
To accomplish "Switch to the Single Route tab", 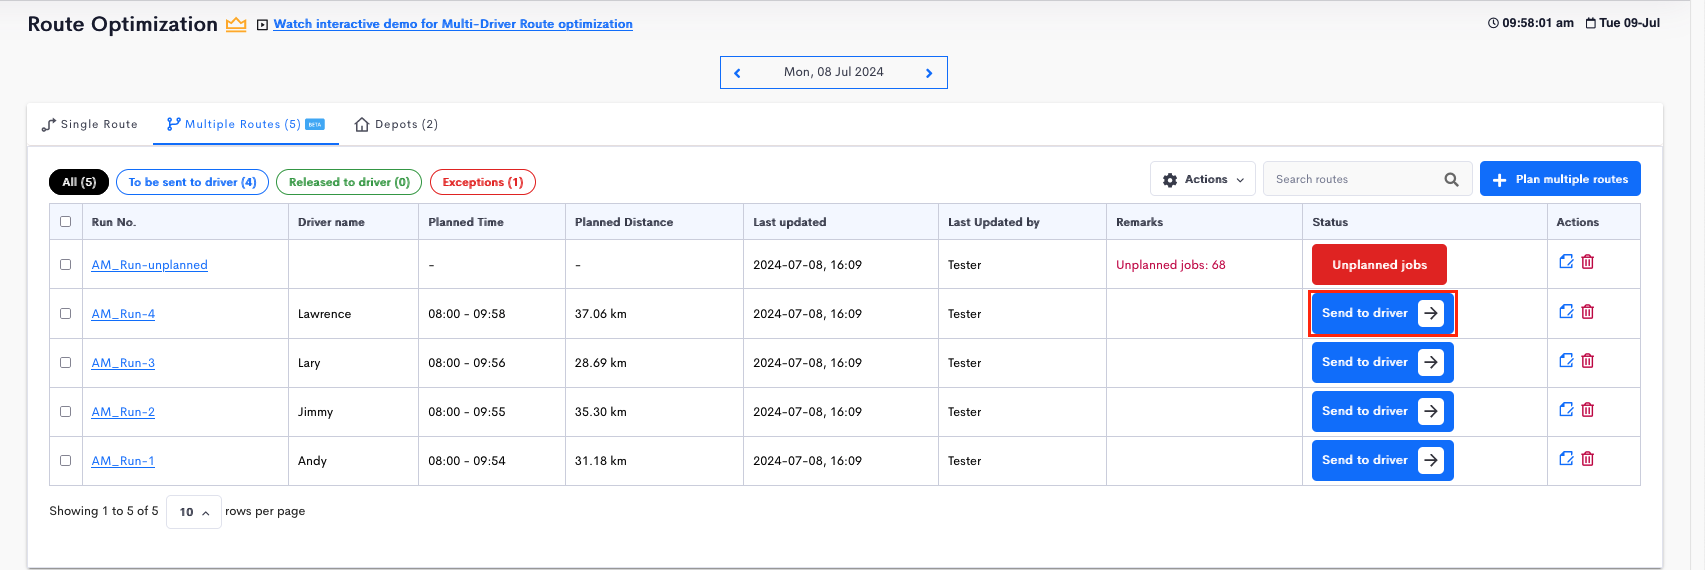I will pyautogui.click(x=90, y=125).
